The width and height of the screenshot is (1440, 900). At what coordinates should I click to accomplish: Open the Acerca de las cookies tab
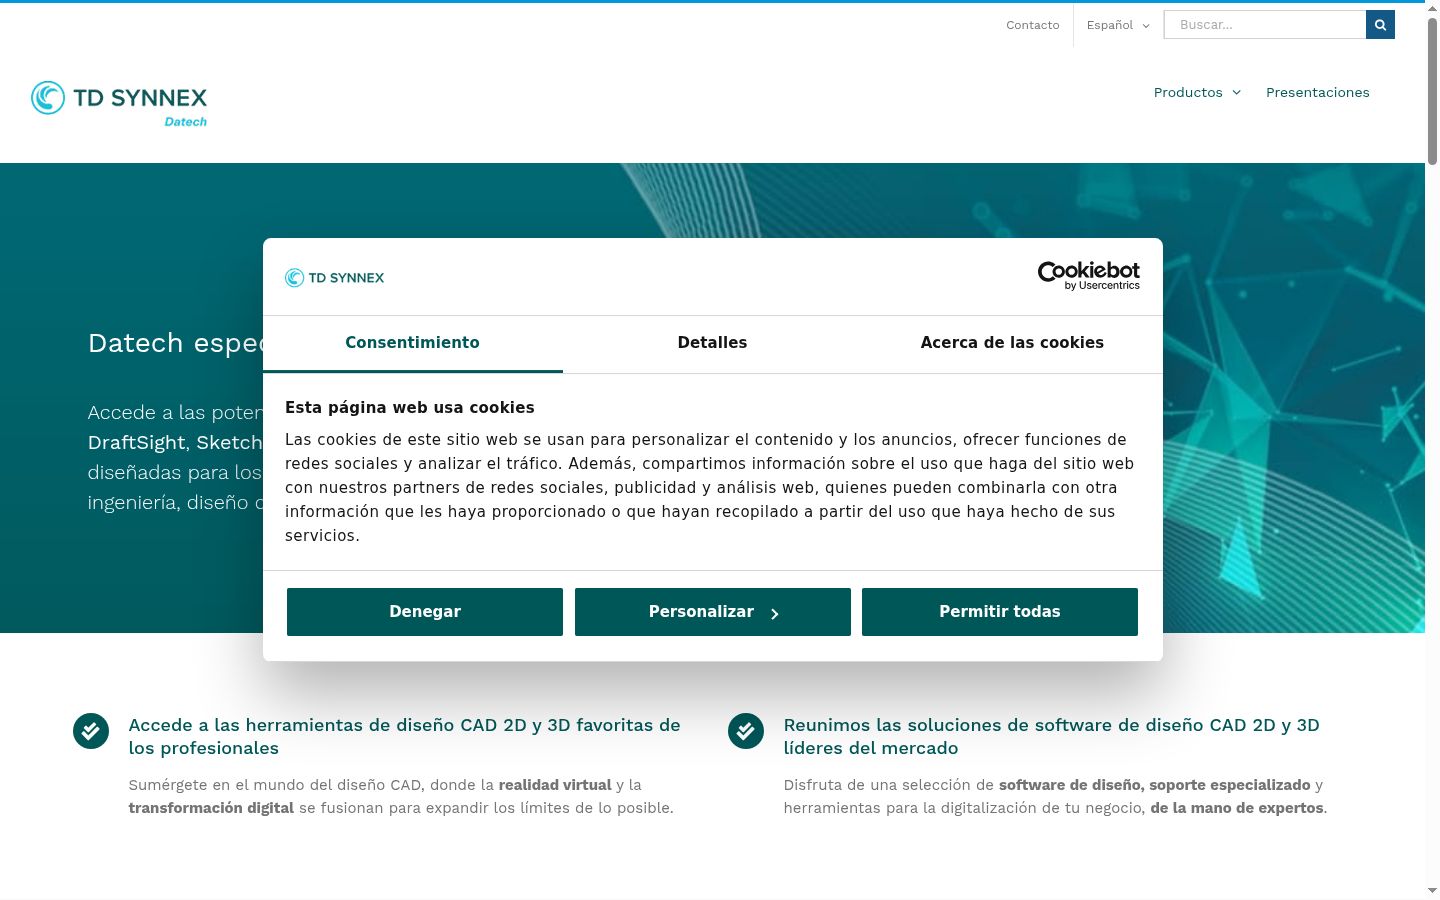(1012, 343)
